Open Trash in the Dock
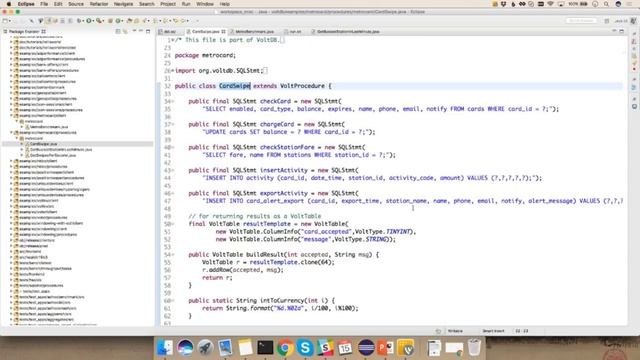This screenshot has width=640, height=360. 474,348
